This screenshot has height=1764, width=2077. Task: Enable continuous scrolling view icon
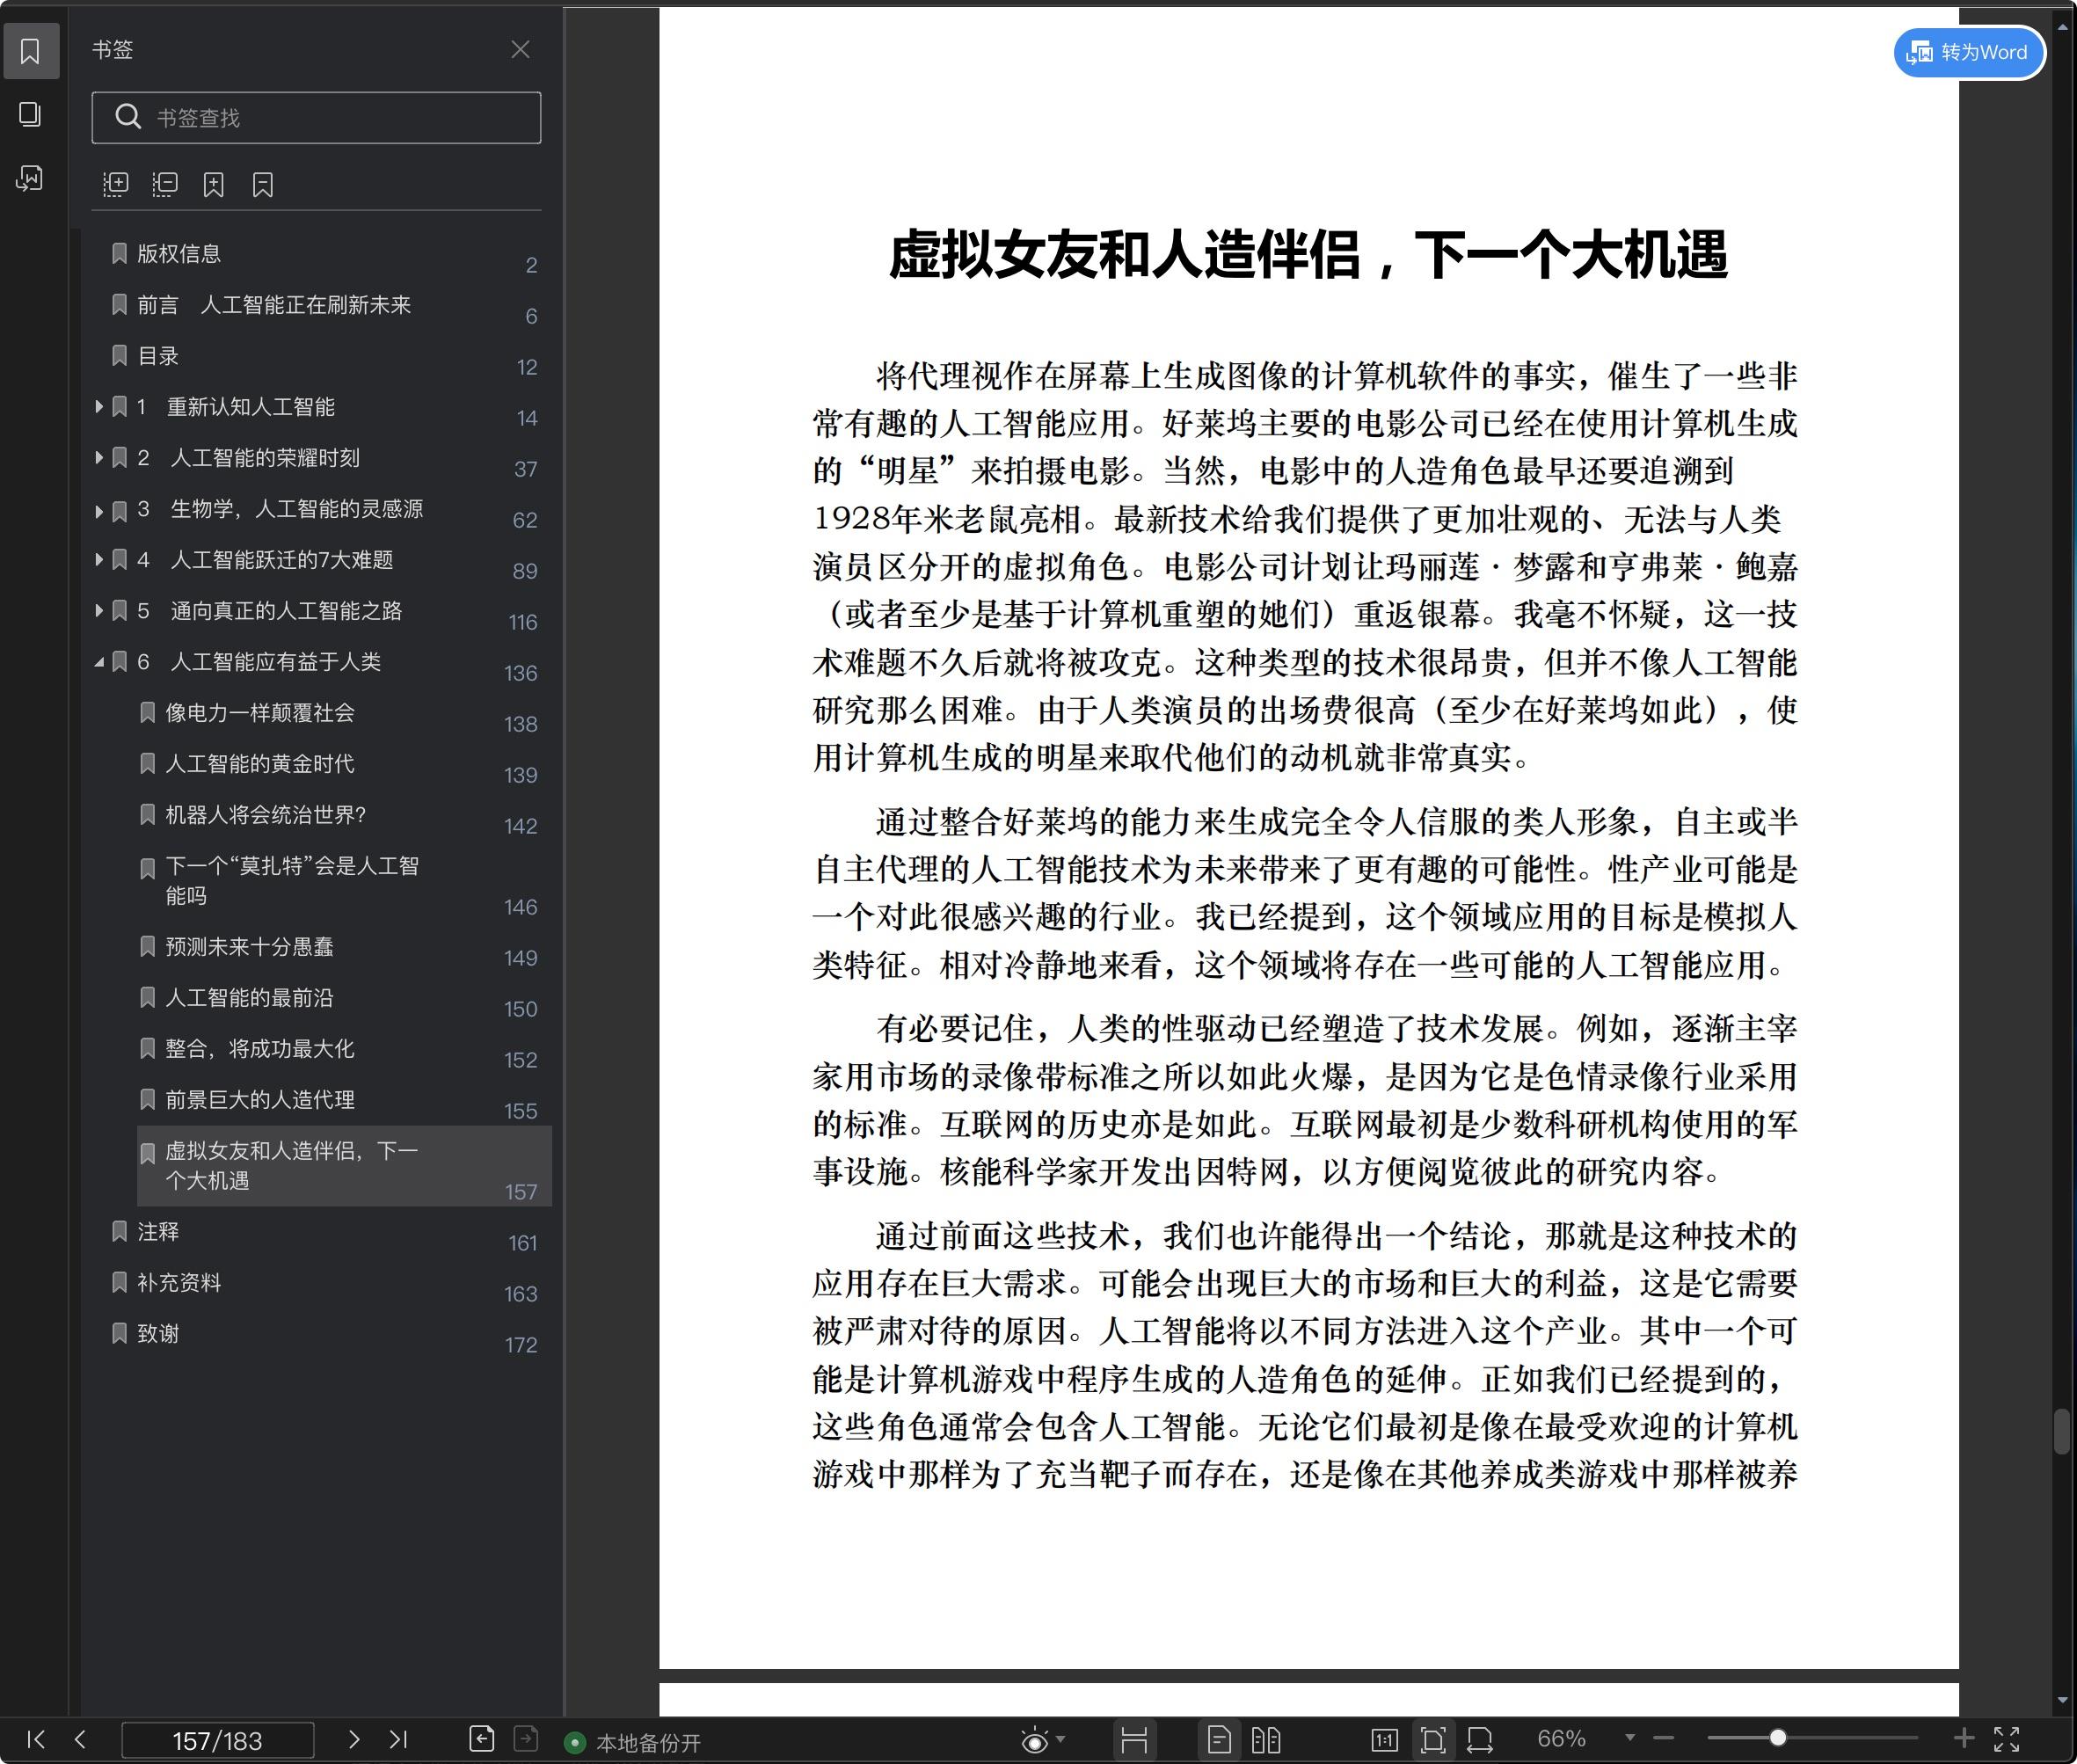1134,1740
